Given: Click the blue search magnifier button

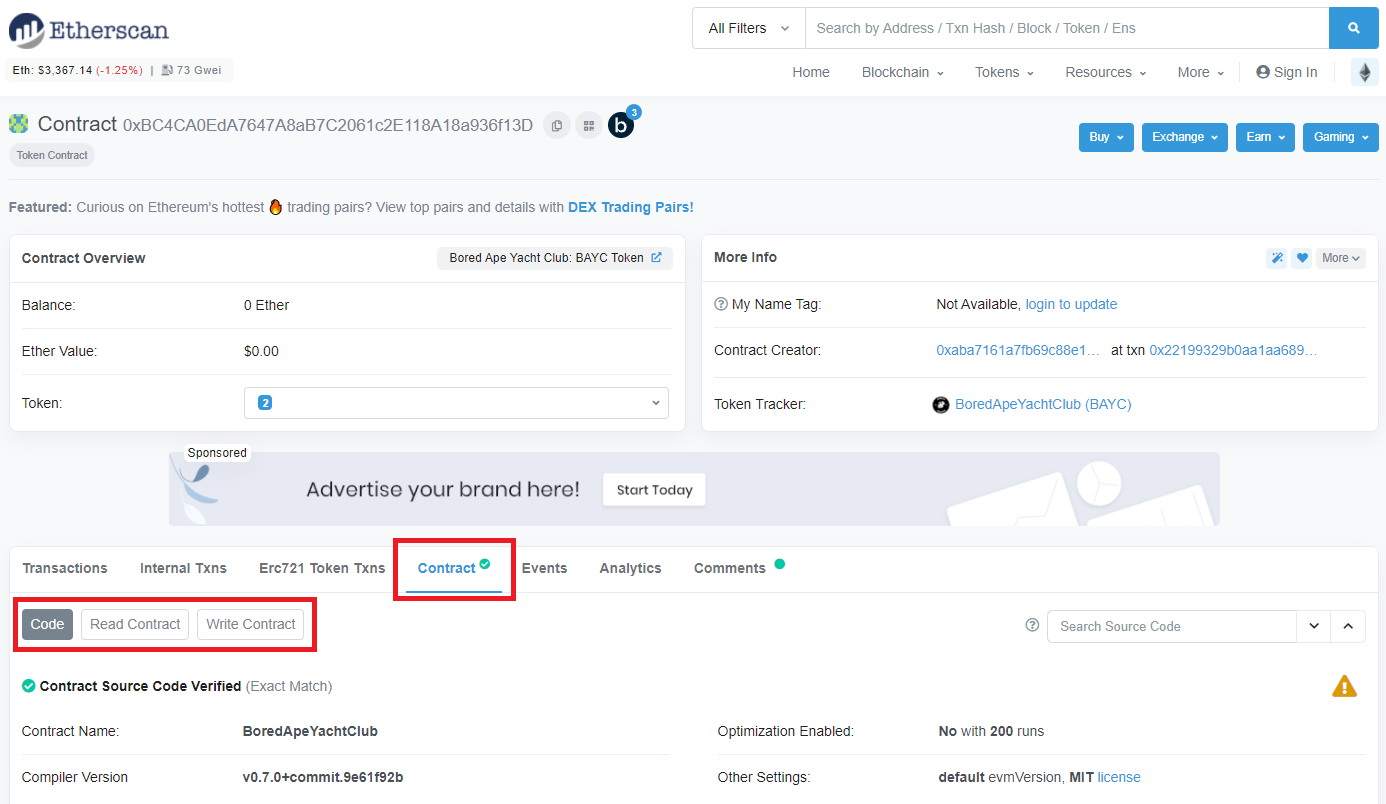Looking at the screenshot, I should pos(1354,28).
